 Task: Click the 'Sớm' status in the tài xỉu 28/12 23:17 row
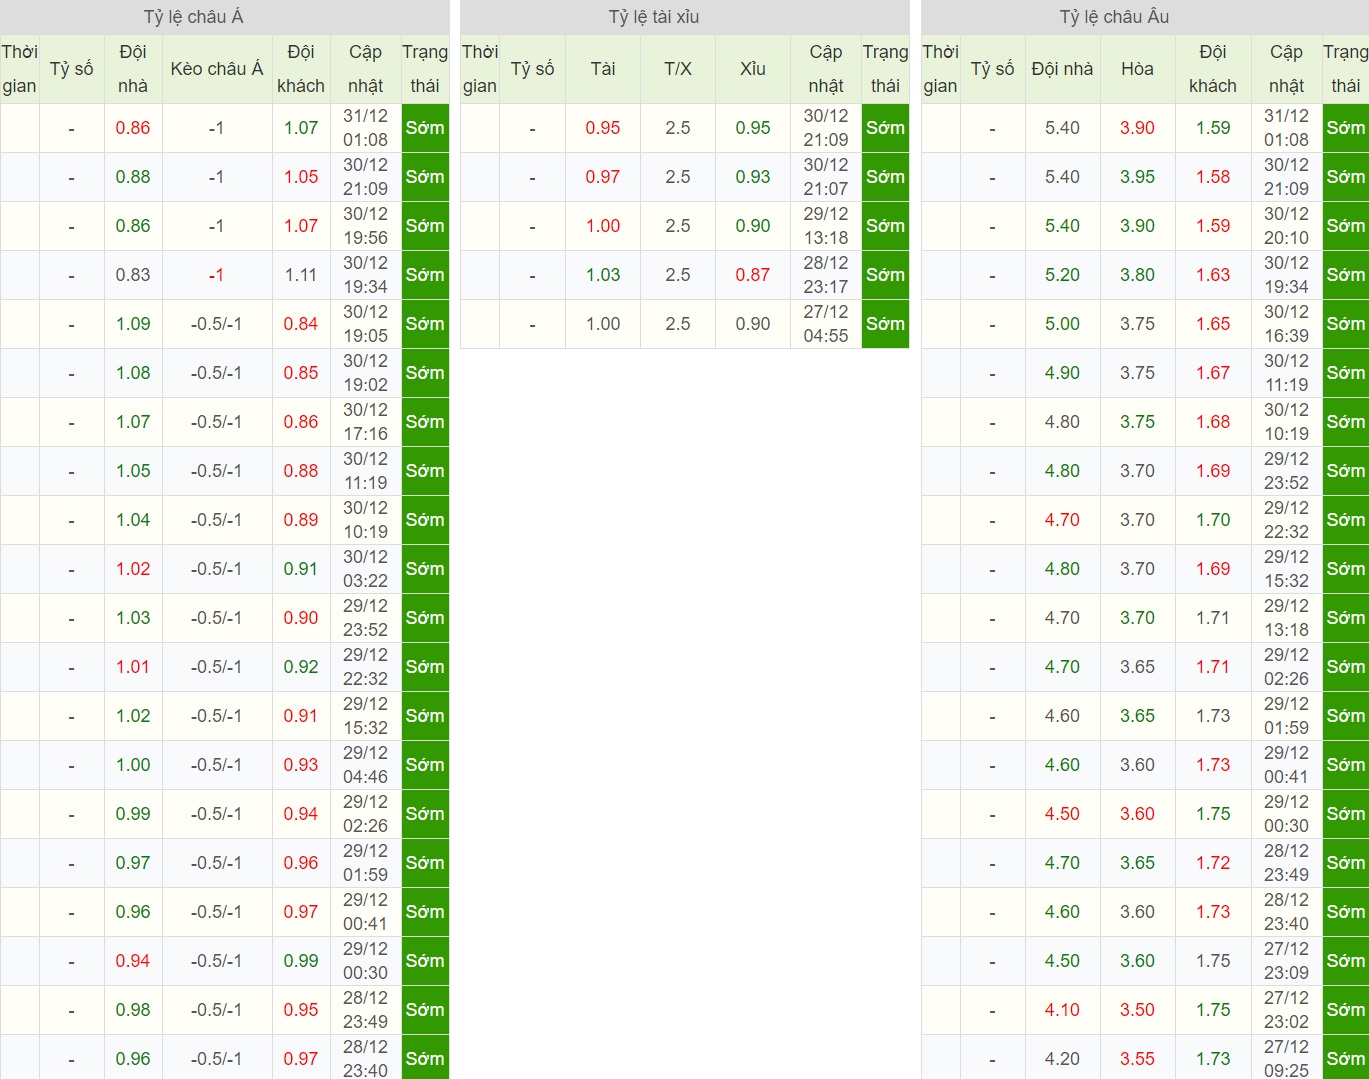click(885, 275)
